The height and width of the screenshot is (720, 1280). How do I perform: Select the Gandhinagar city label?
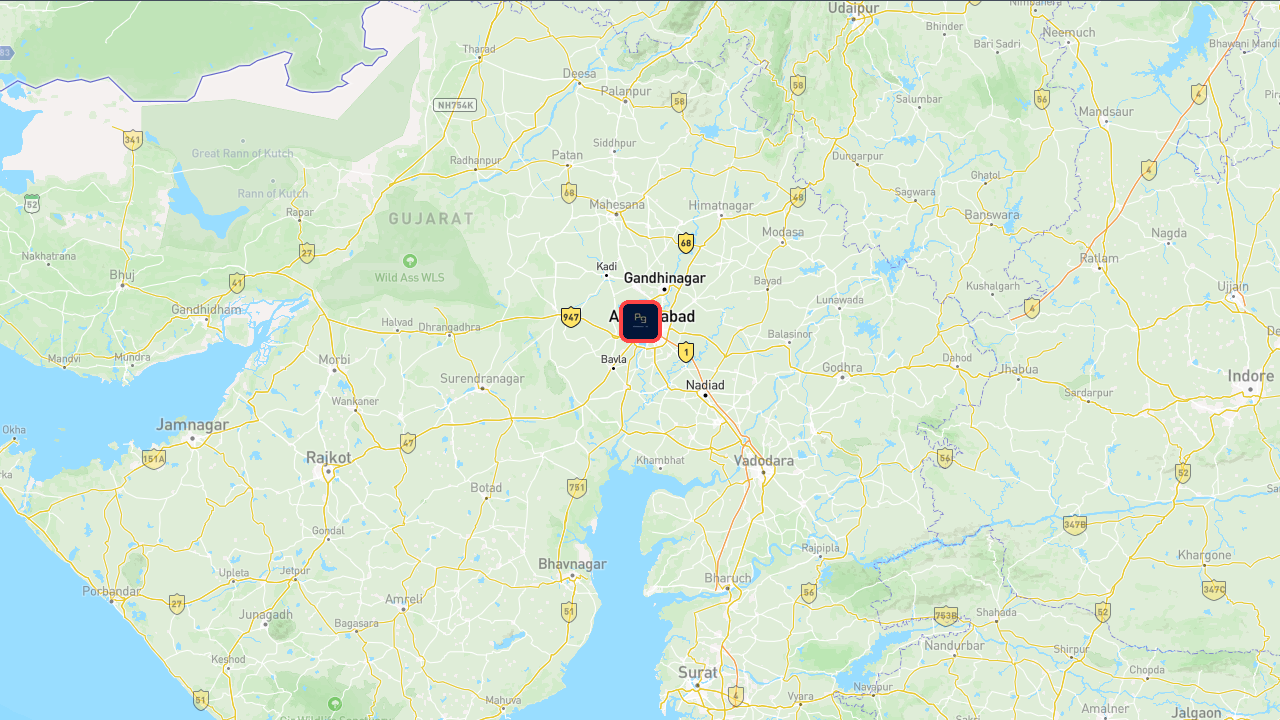664,278
